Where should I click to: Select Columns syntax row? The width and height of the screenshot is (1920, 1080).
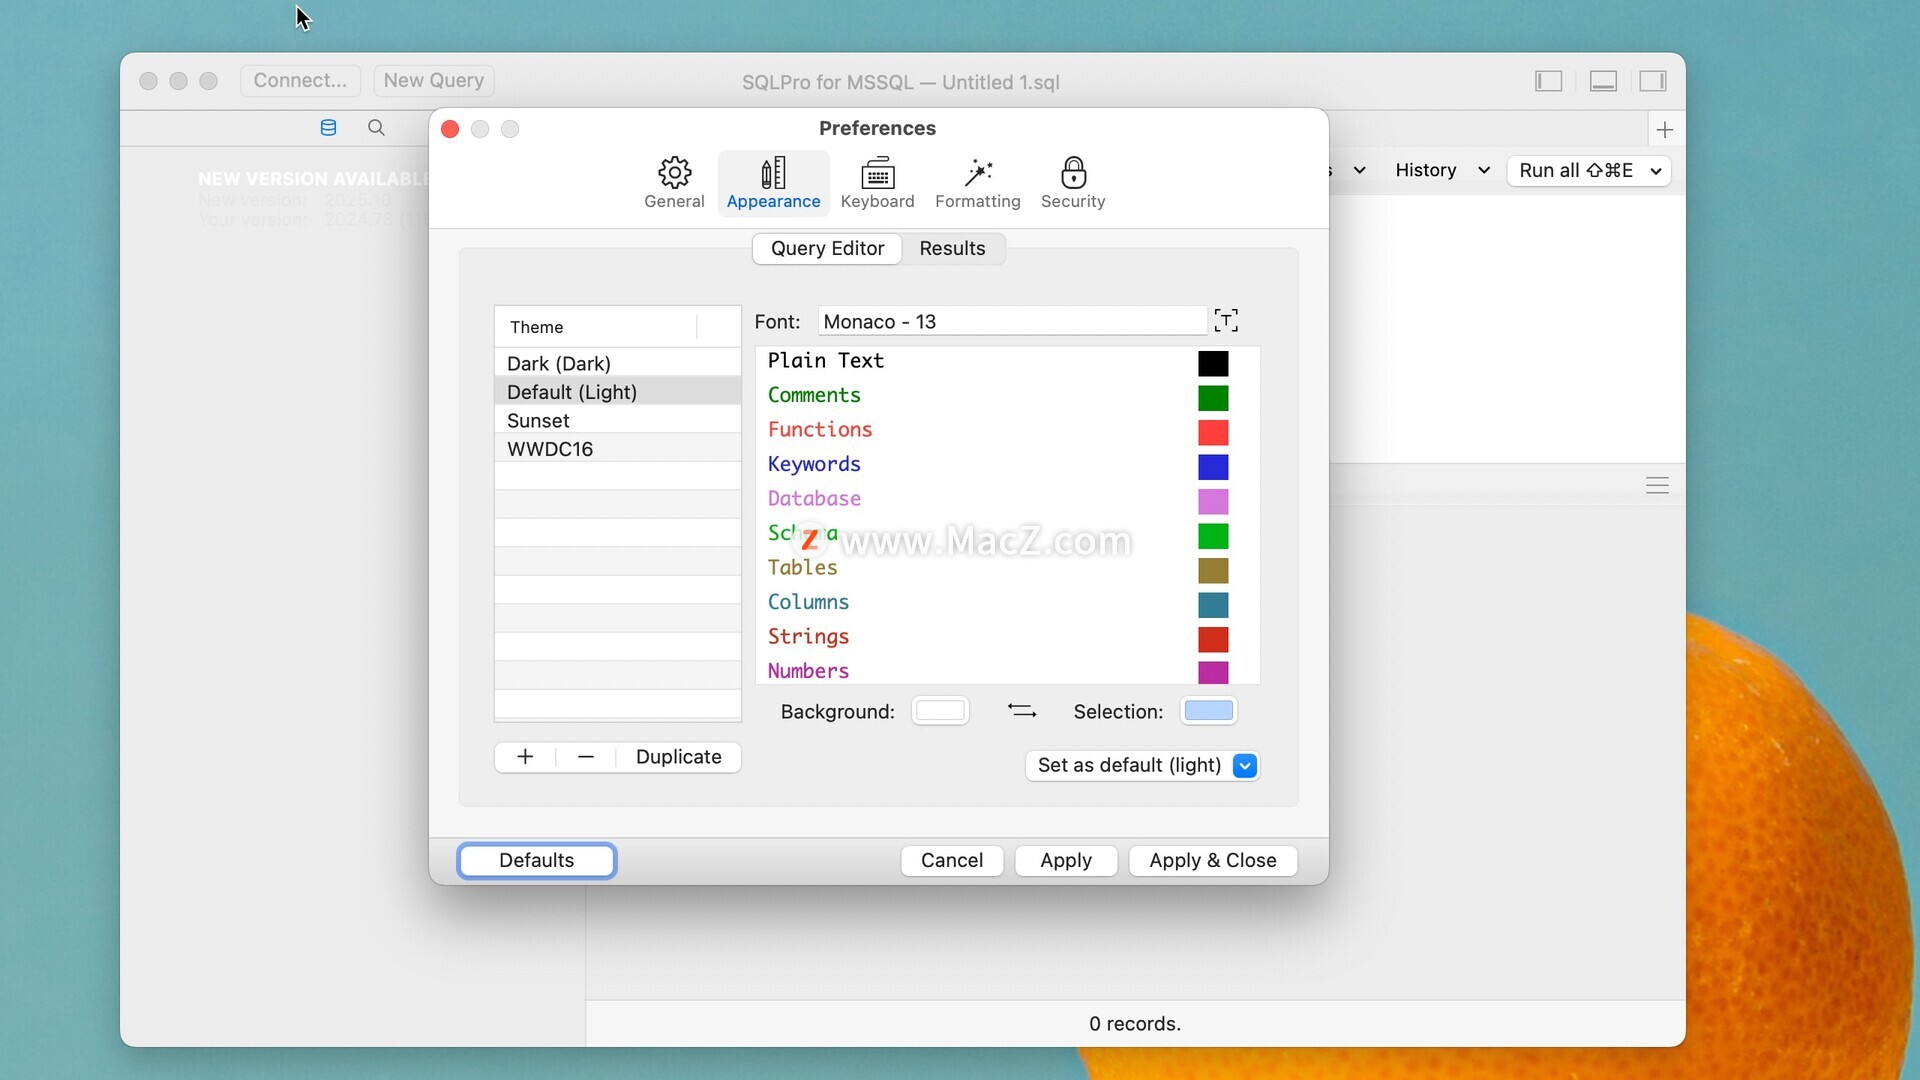tap(1007, 603)
